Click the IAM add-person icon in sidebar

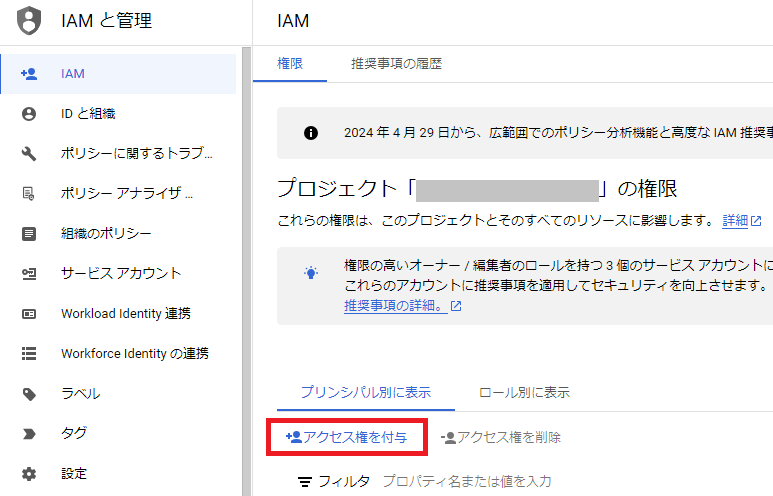pos(29,74)
